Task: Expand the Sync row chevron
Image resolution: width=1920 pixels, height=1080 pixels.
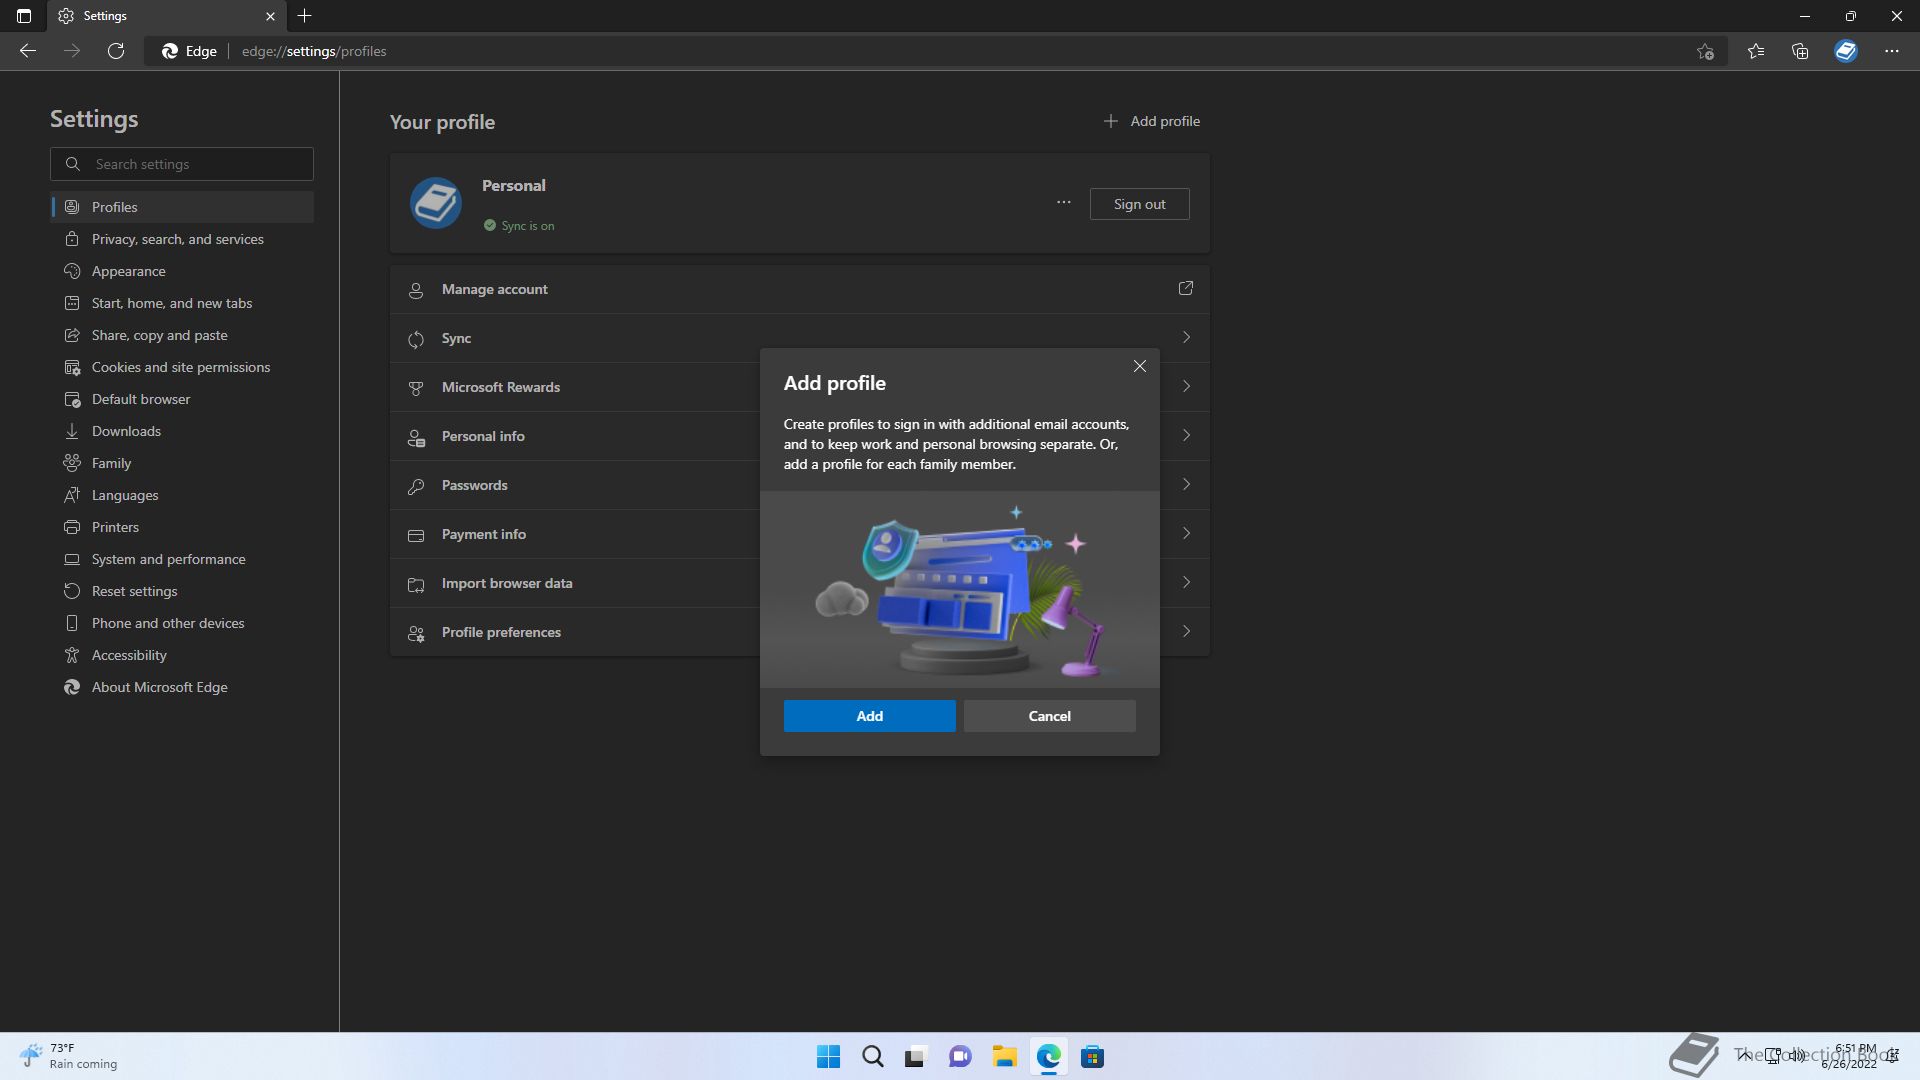Action: 1186,338
